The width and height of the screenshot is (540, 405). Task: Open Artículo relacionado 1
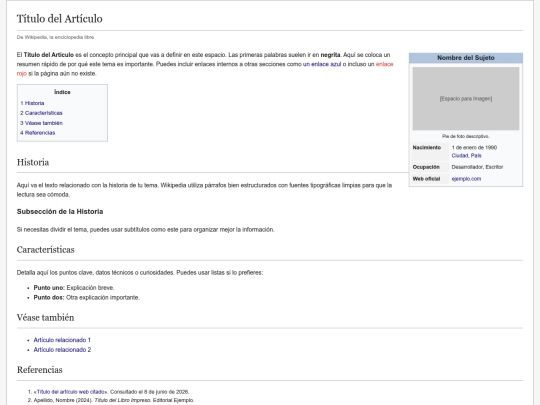pyautogui.click(x=62, y=340)
